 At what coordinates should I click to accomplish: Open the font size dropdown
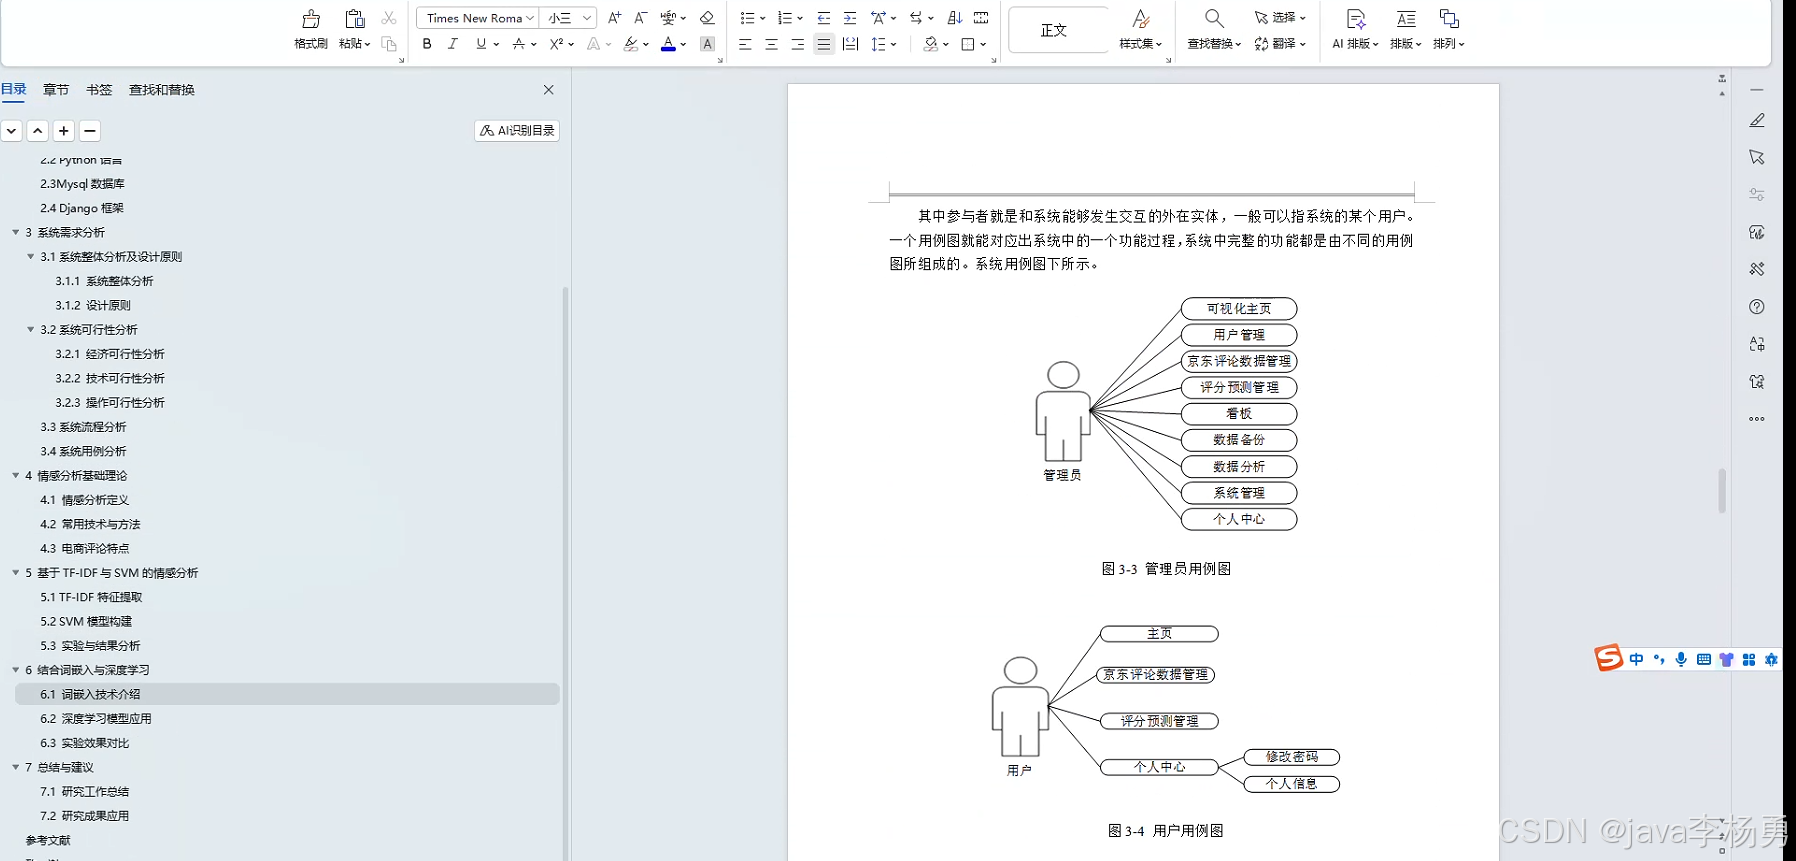(587, 18)
